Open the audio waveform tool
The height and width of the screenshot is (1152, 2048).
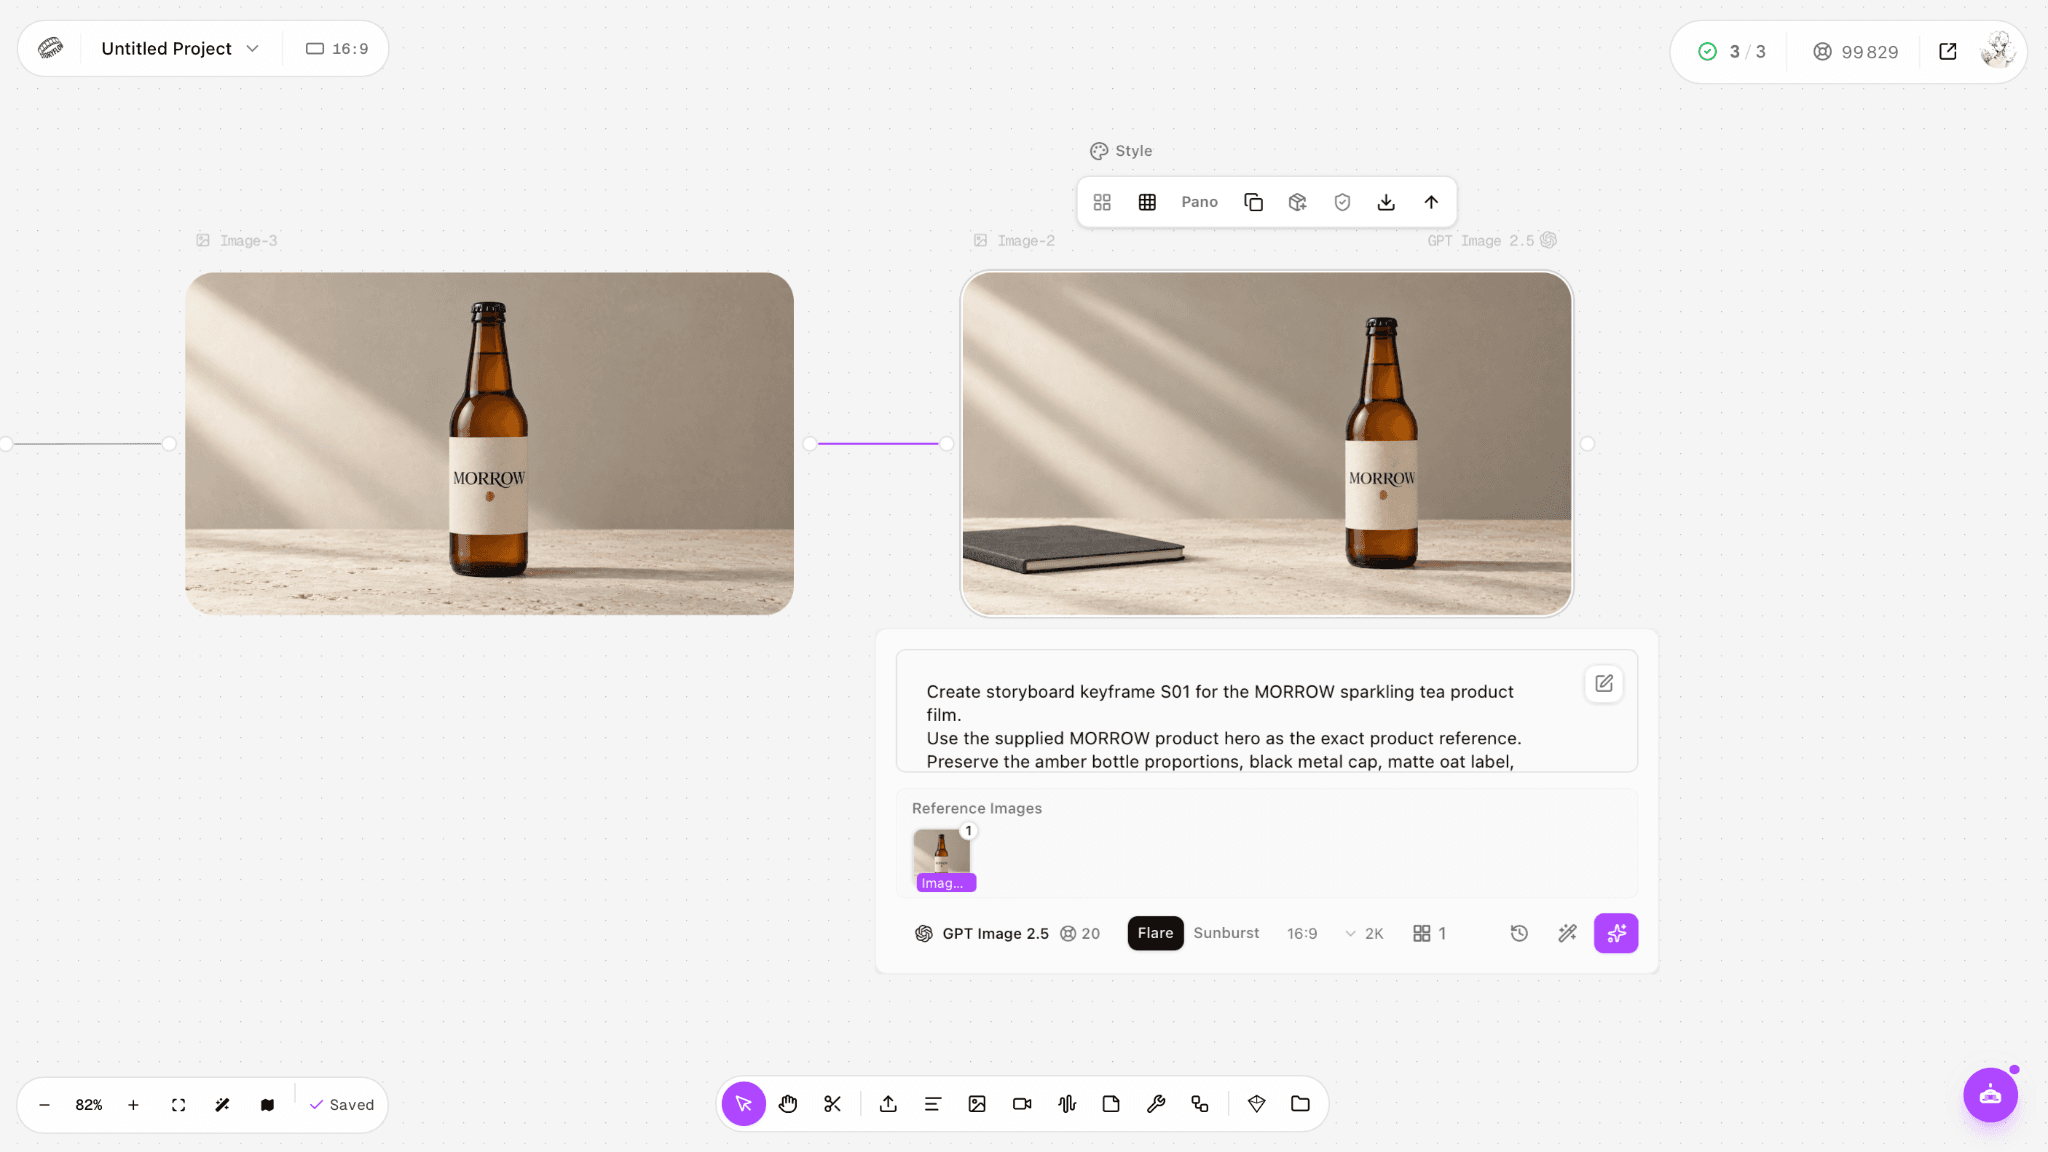(x=1067, y=1104)
